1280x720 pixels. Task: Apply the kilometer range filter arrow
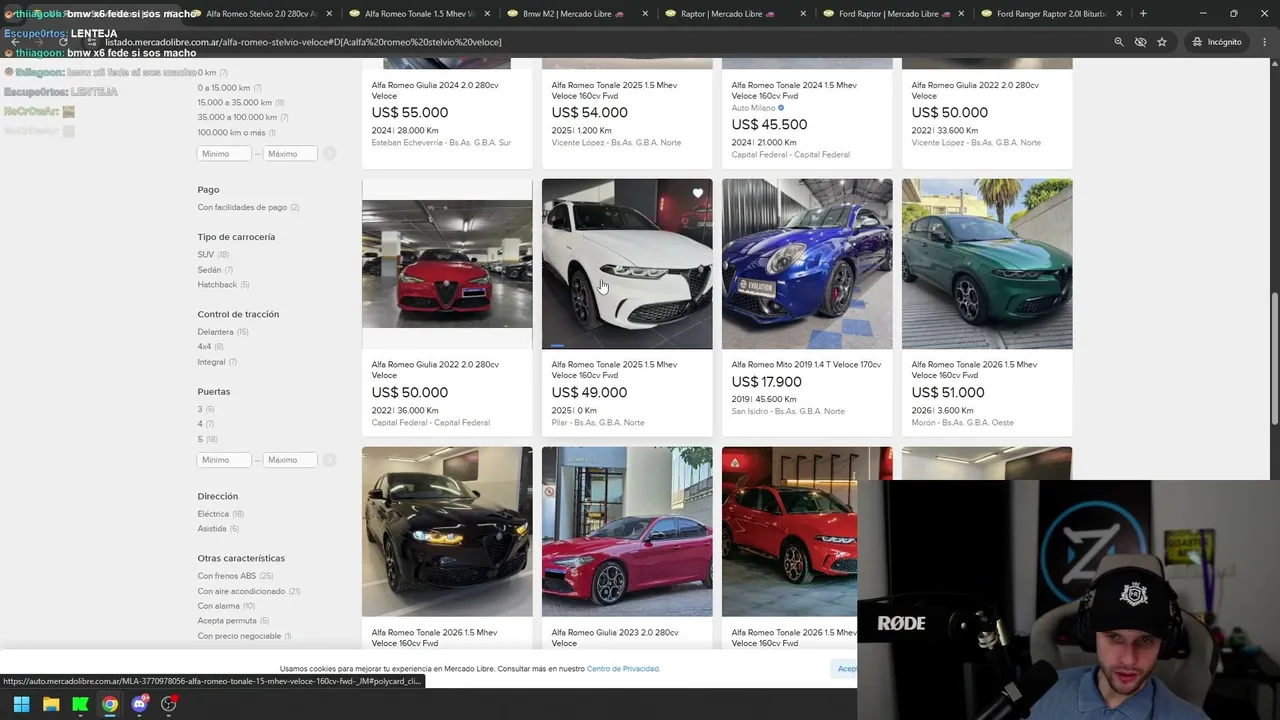pyautogui.click(x=329, y=154)
